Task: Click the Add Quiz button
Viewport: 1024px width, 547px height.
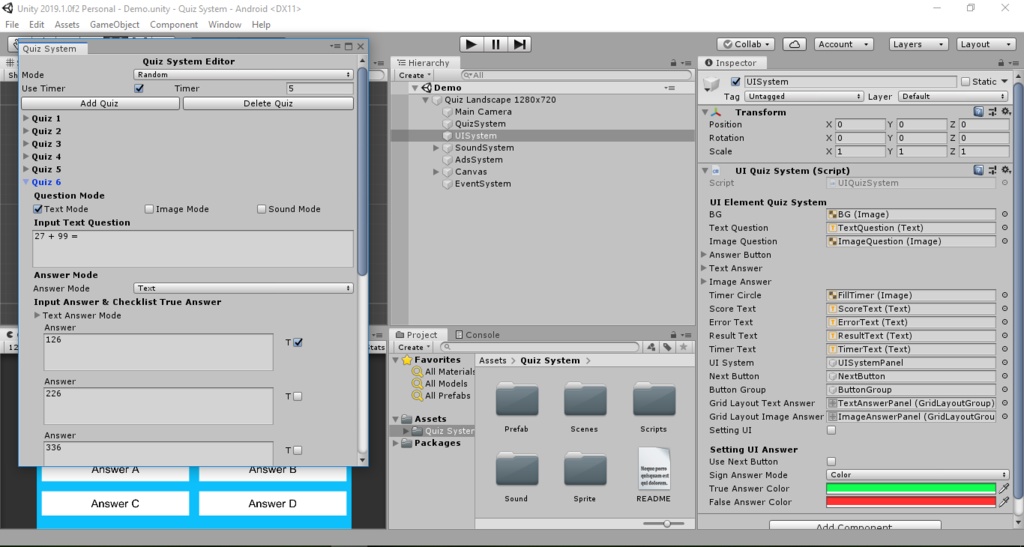Action: tap(100, 103)
